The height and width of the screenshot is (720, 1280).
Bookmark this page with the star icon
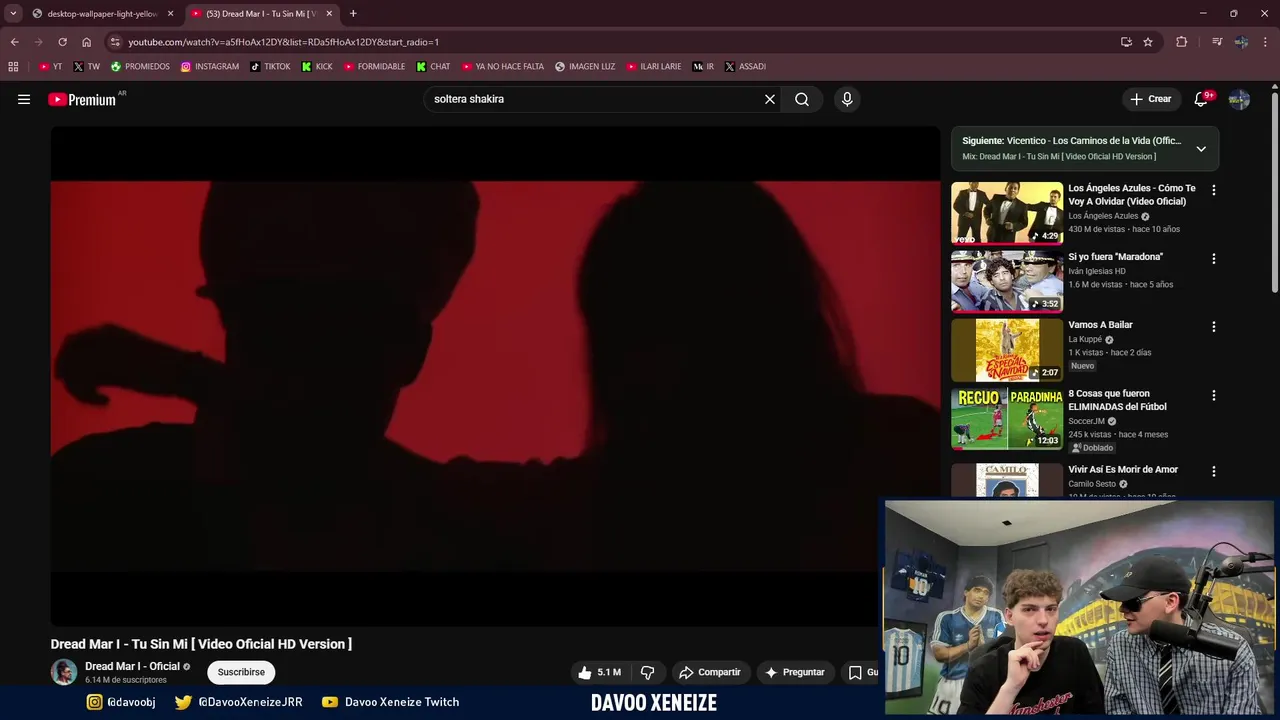[x=1148, y=42]
